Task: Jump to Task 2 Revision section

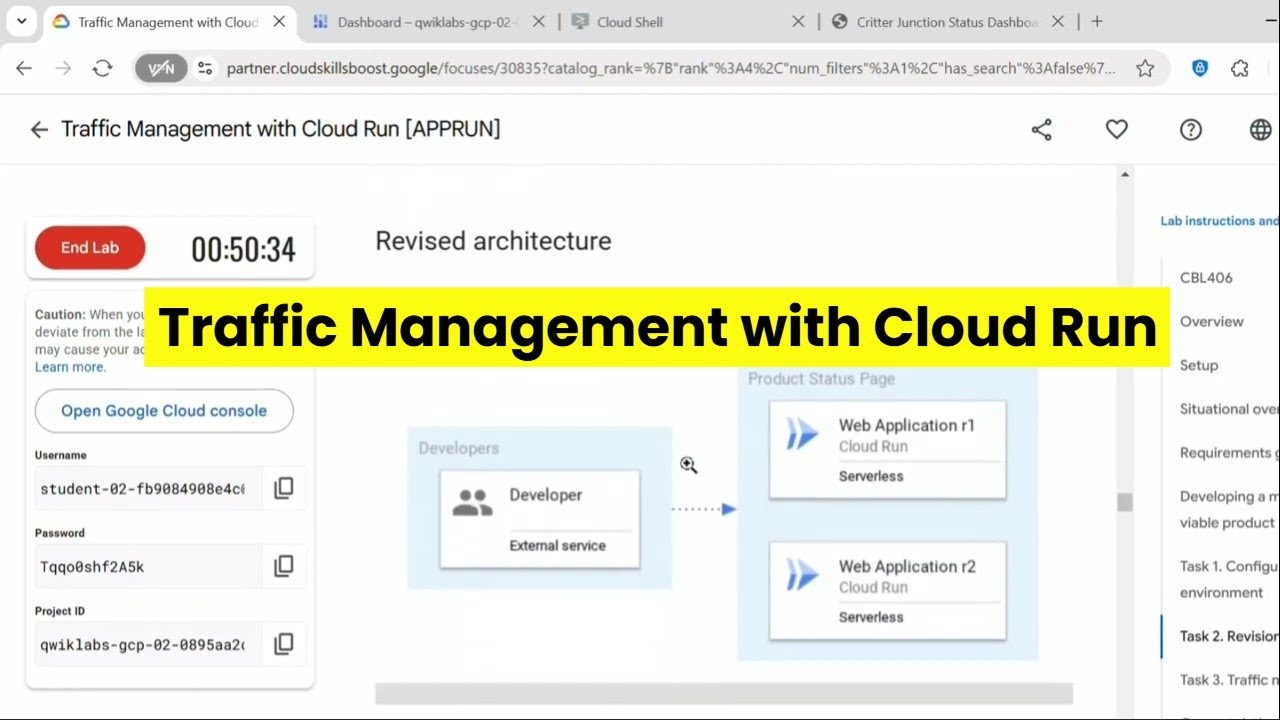Action: pyautogui.click(x=1229, y=636)
